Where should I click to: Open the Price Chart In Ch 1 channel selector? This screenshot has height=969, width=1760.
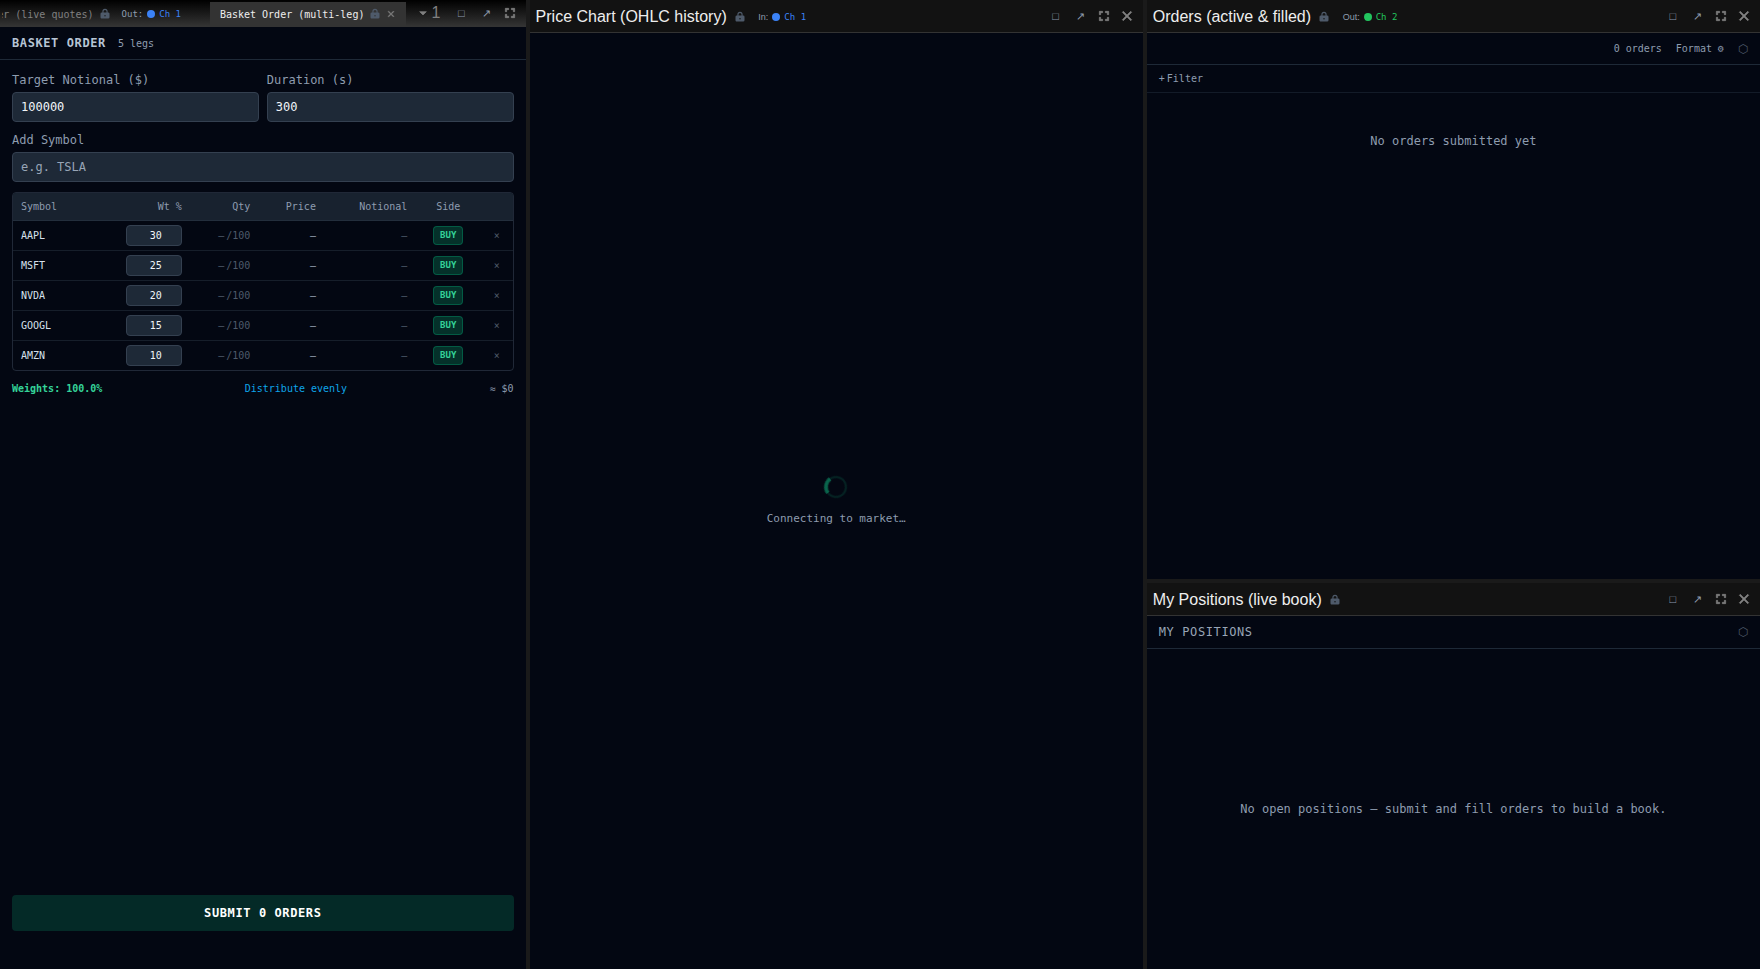(782, 17)
